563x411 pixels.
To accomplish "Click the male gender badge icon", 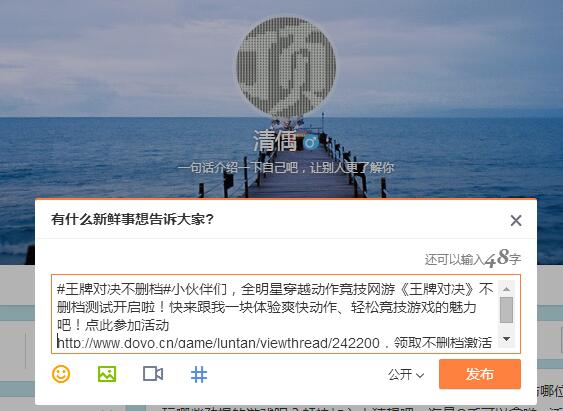I will [310, 143].
